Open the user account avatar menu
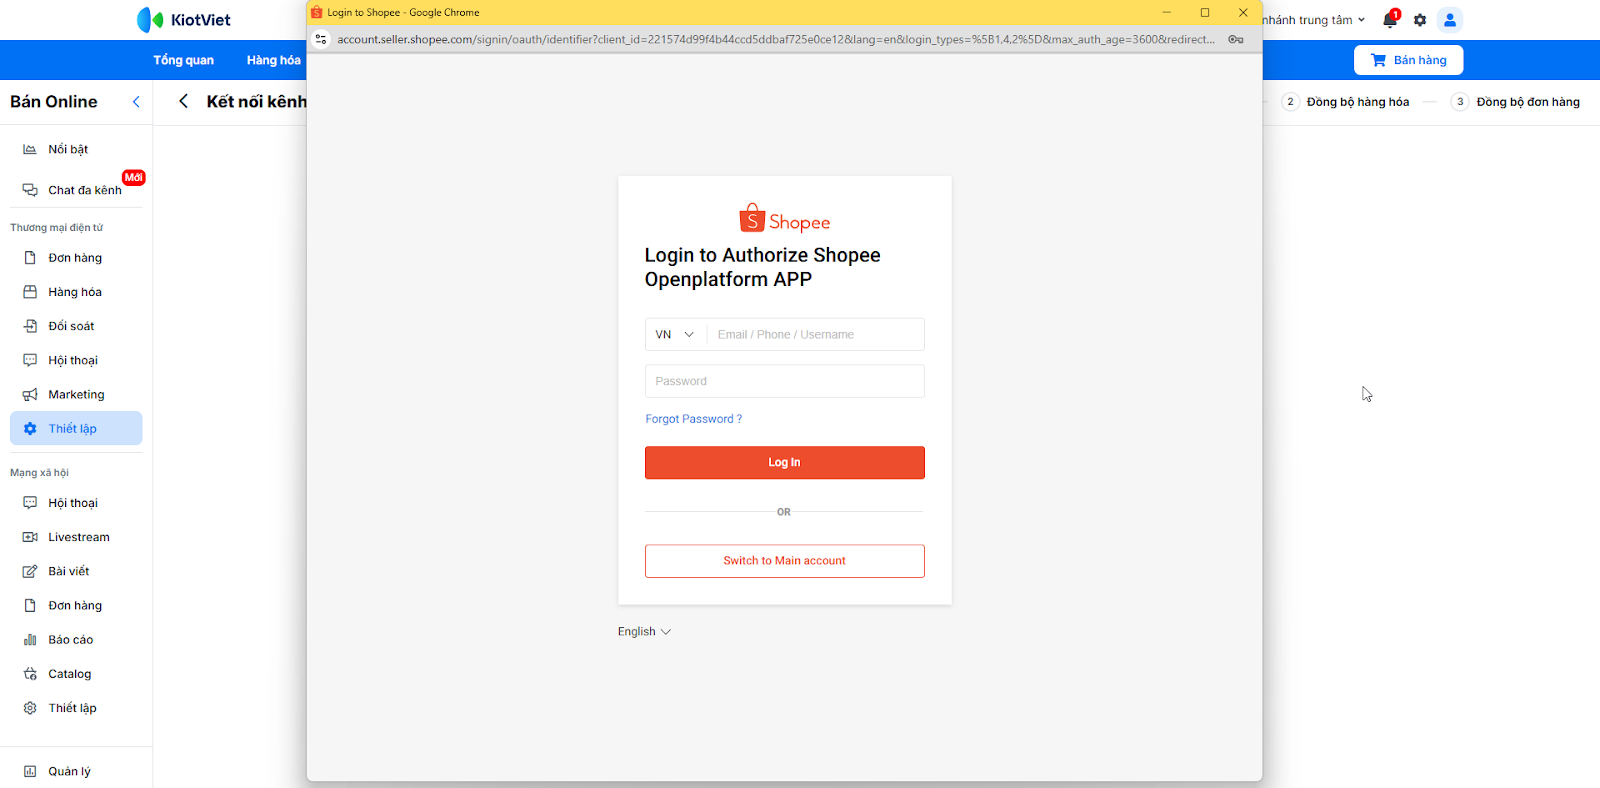This screenshot has width=1600, height=788. coord(1450,20)
